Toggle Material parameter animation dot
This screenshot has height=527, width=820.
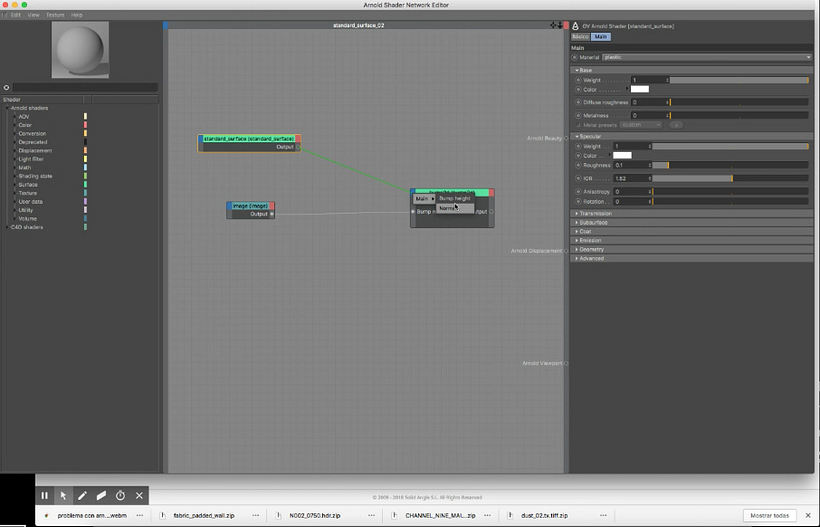coord(574,58)
